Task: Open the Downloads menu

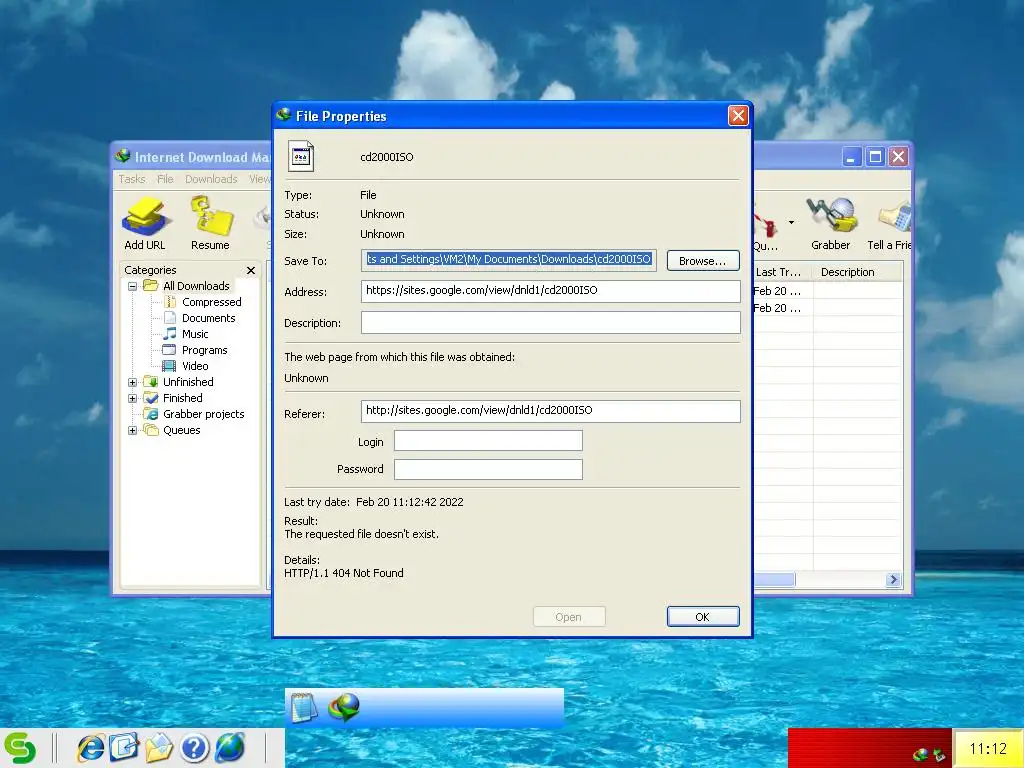Action: 211,179
